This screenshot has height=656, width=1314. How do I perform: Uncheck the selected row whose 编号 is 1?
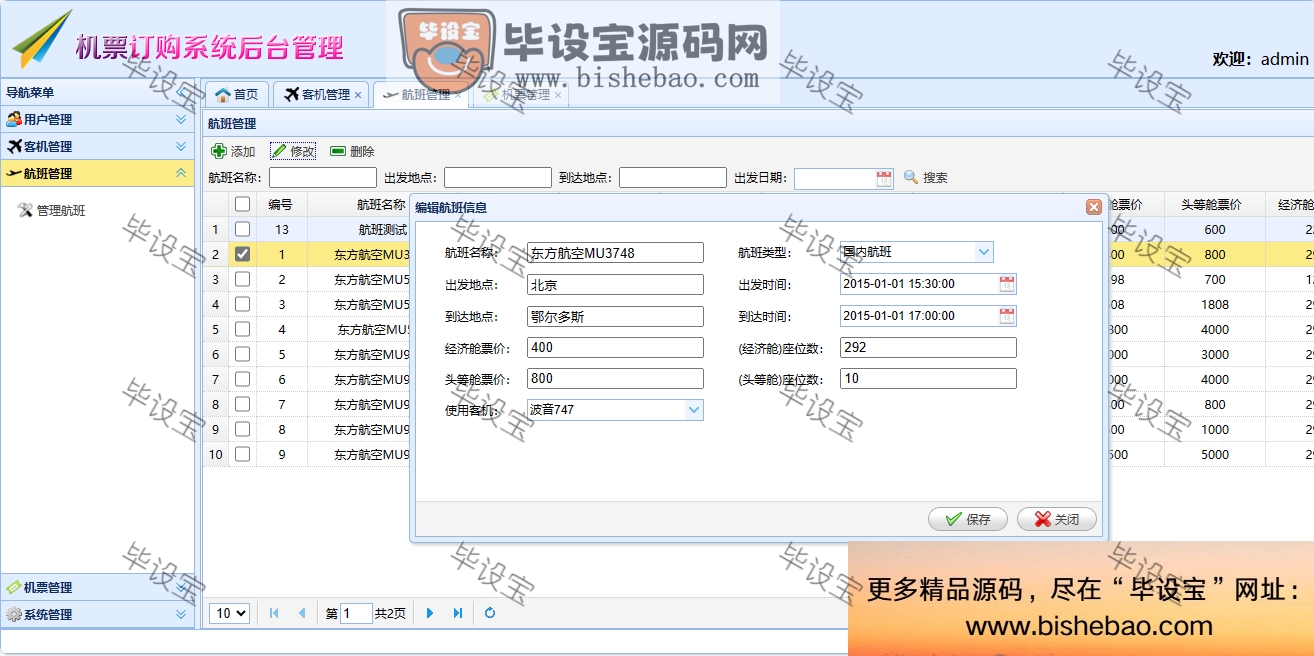[242, 254]
